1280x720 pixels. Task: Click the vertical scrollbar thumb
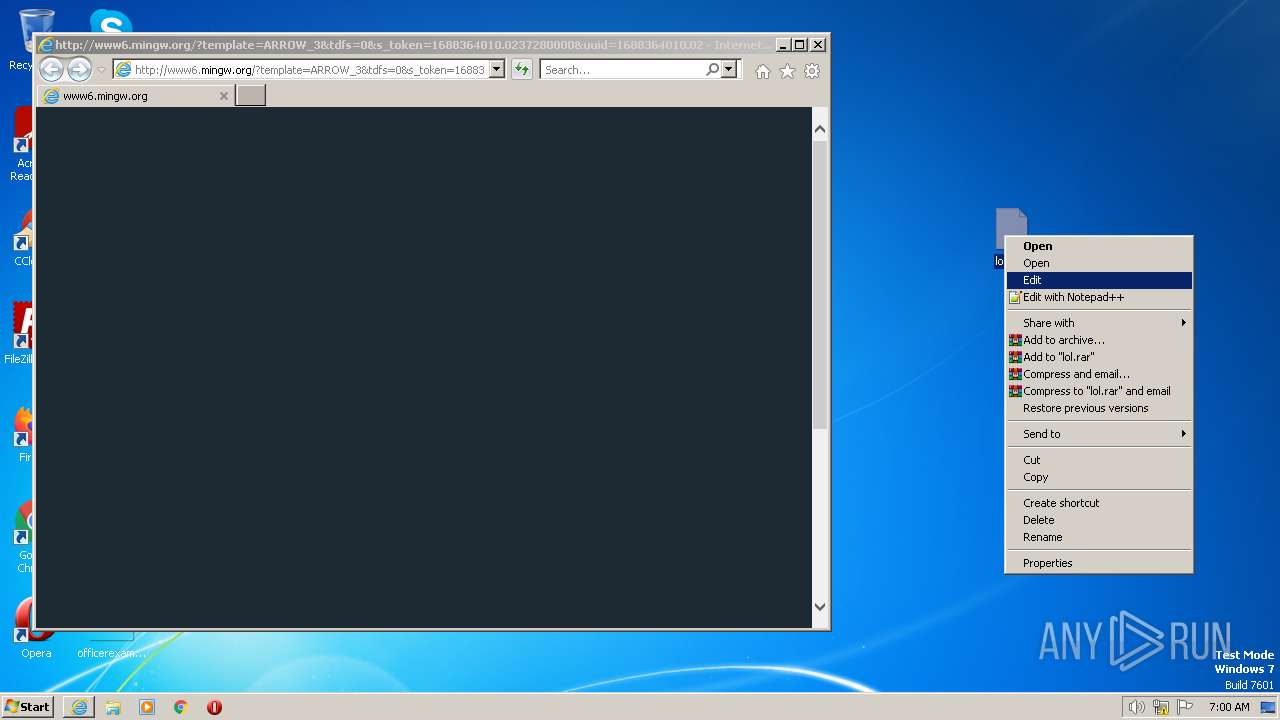coord(820,285)
